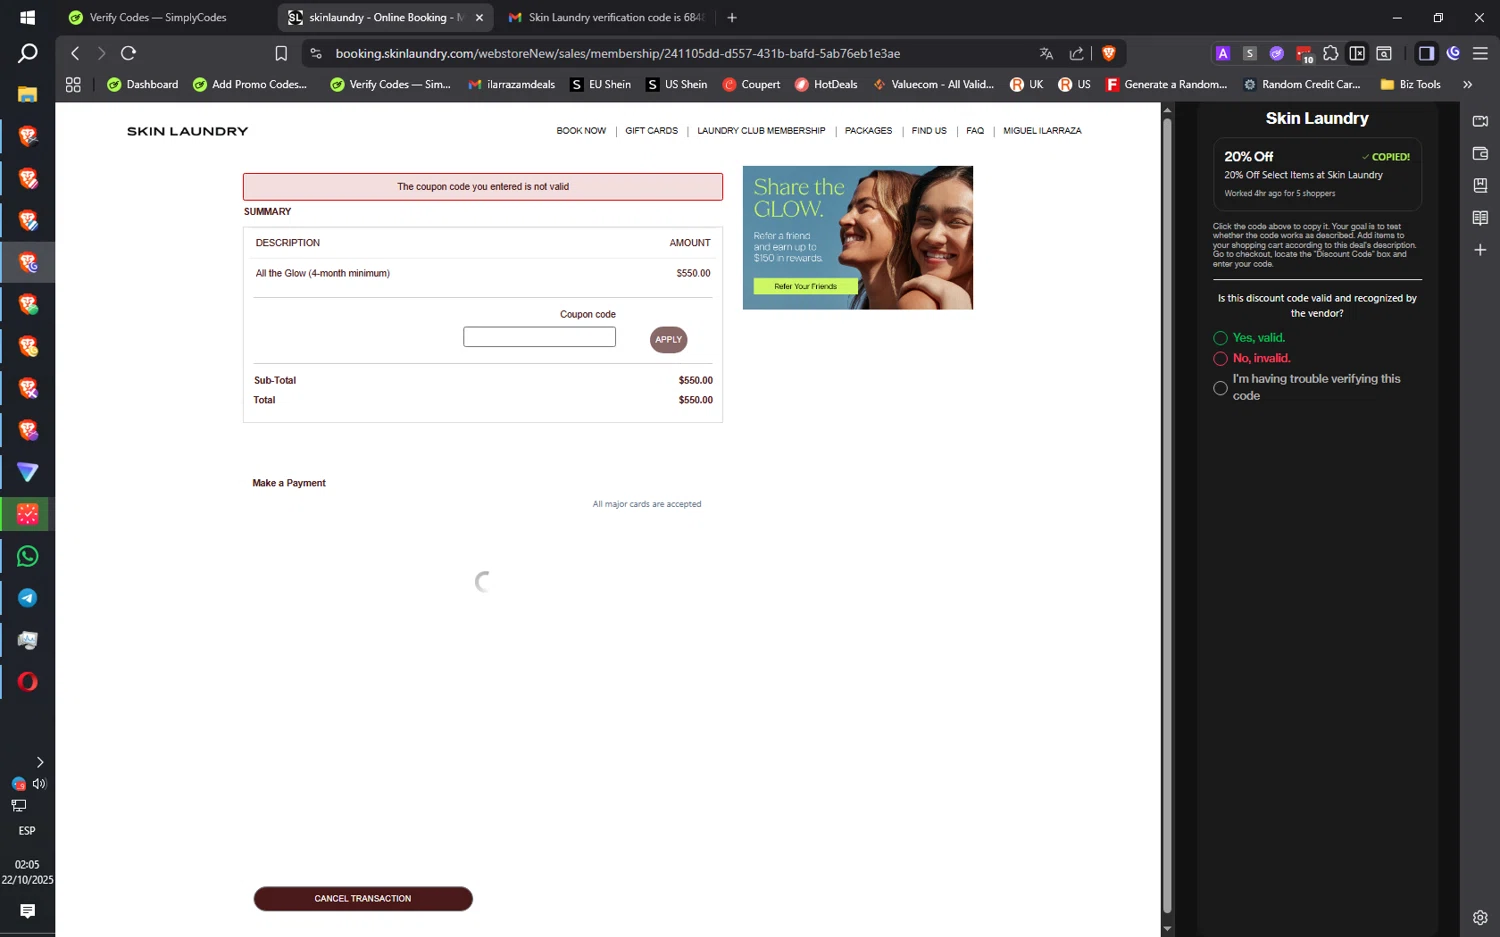Open WhatsApp from the taskbar
This screenshot has width=1500, height=937.
pos(27,556)
